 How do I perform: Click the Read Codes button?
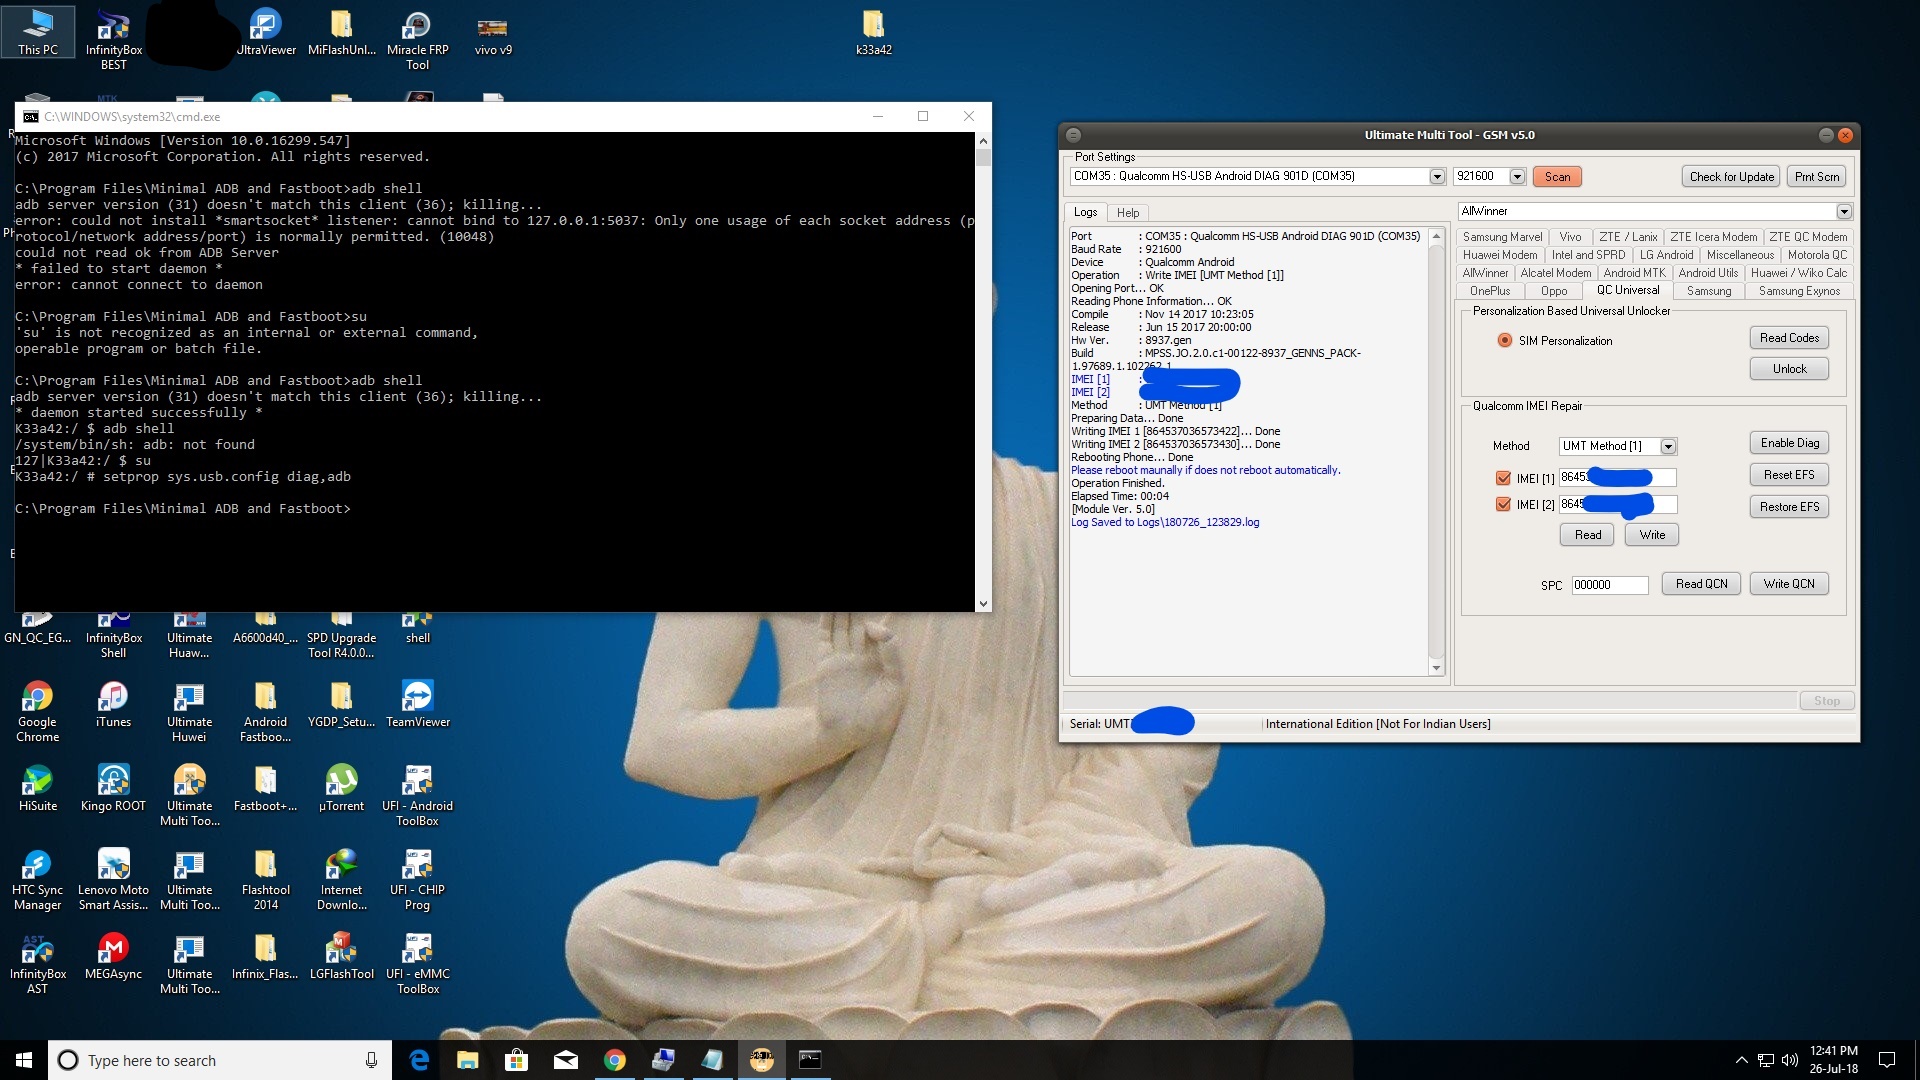coord(1789,338)
